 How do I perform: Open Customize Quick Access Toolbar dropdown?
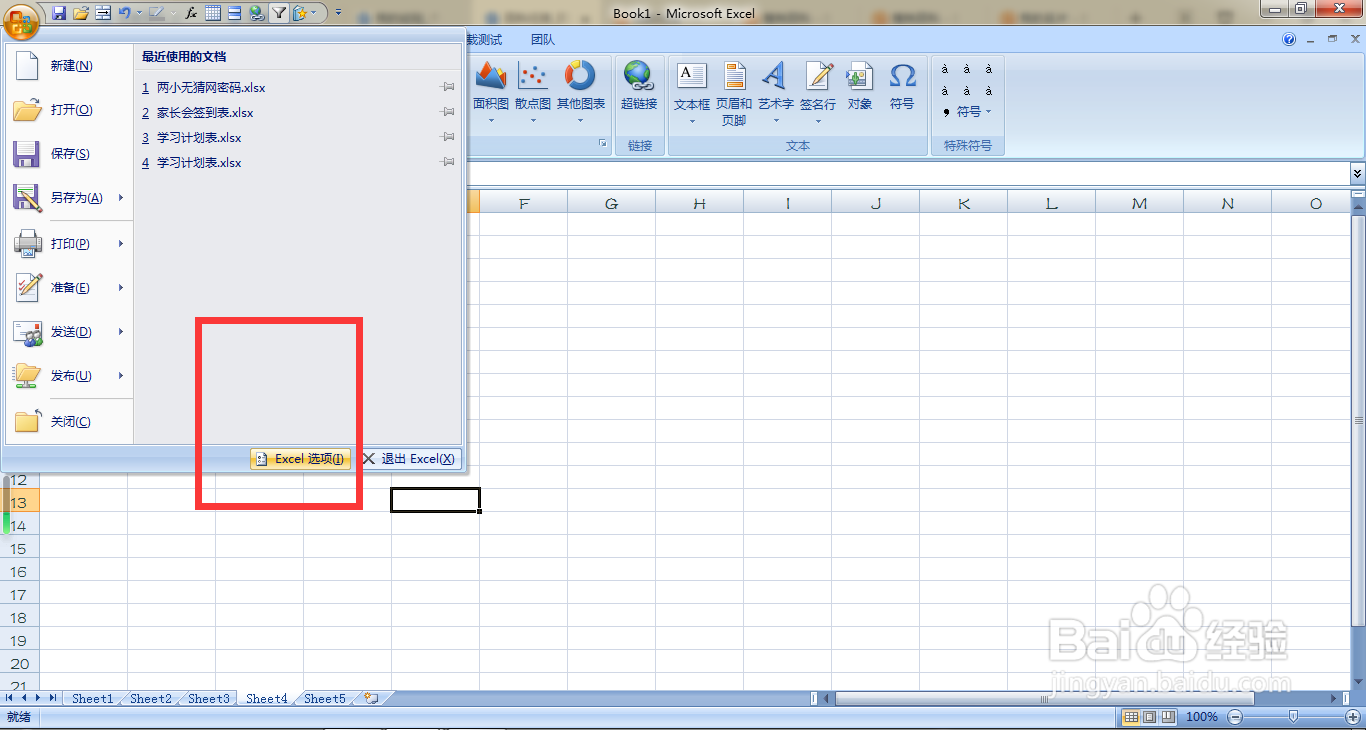coord(338,13)
